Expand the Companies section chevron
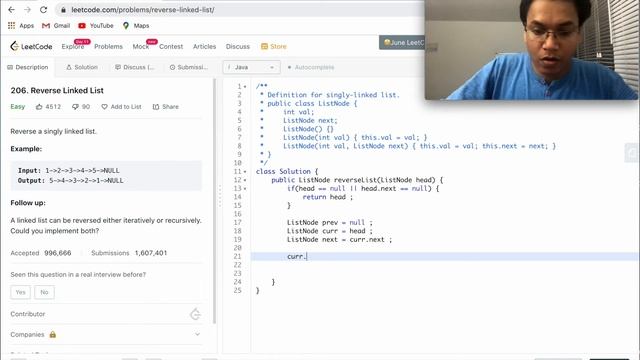Viewport: 640px width, 360px height. pos(198,334)
